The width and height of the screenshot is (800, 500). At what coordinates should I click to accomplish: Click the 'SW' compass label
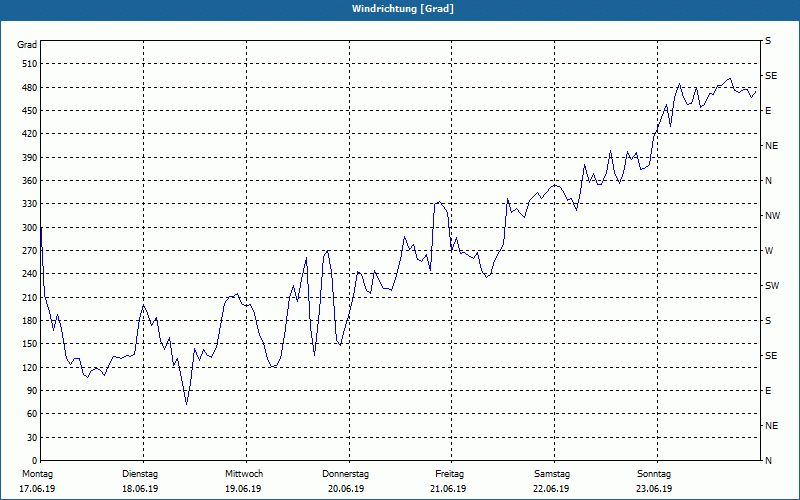(x=772, y=286)
